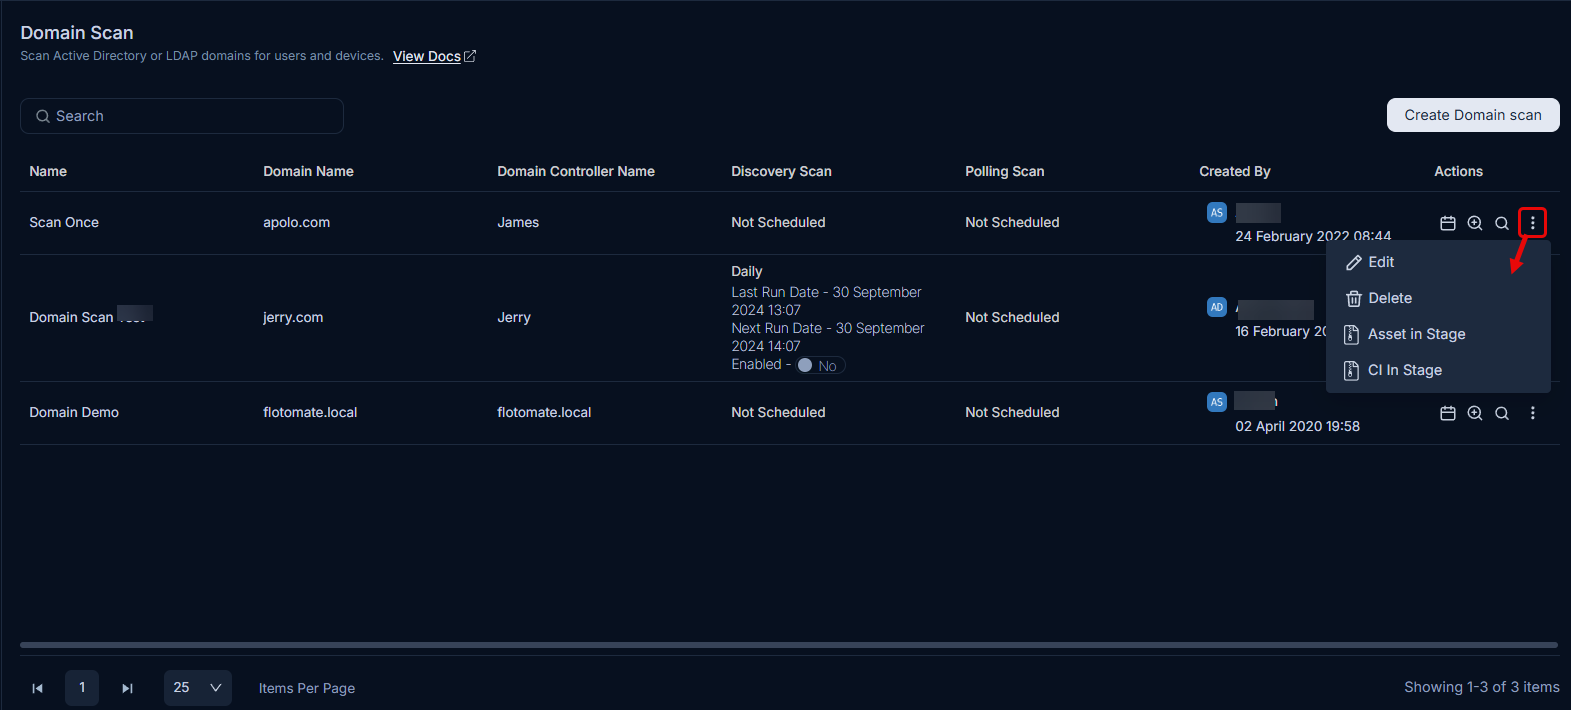Click the calendar schedule icon in Domain Demo row
This screenshot has width=1571, height=710.
click(1447, 413)
